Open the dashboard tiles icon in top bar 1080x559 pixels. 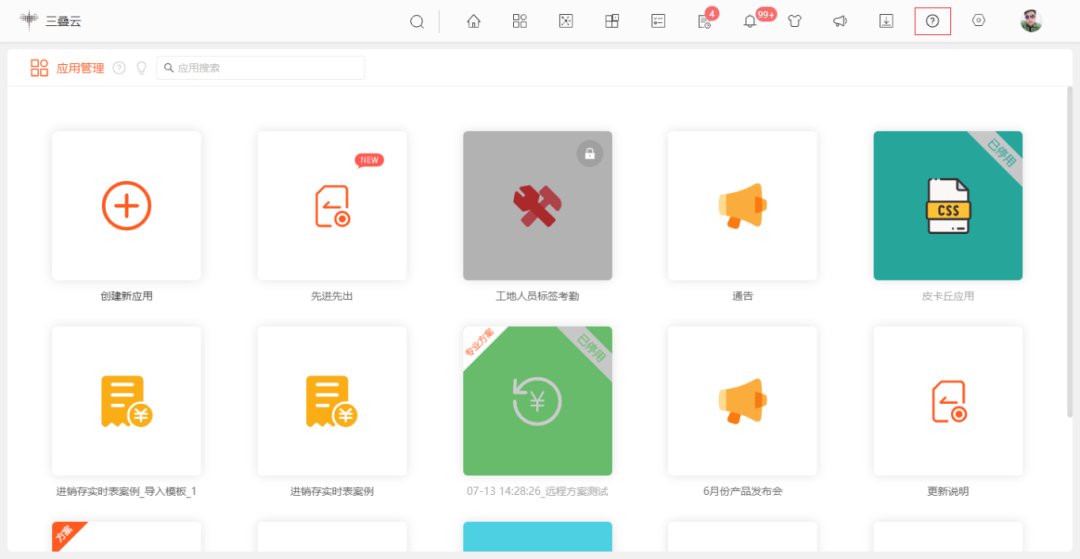[612, 21]
